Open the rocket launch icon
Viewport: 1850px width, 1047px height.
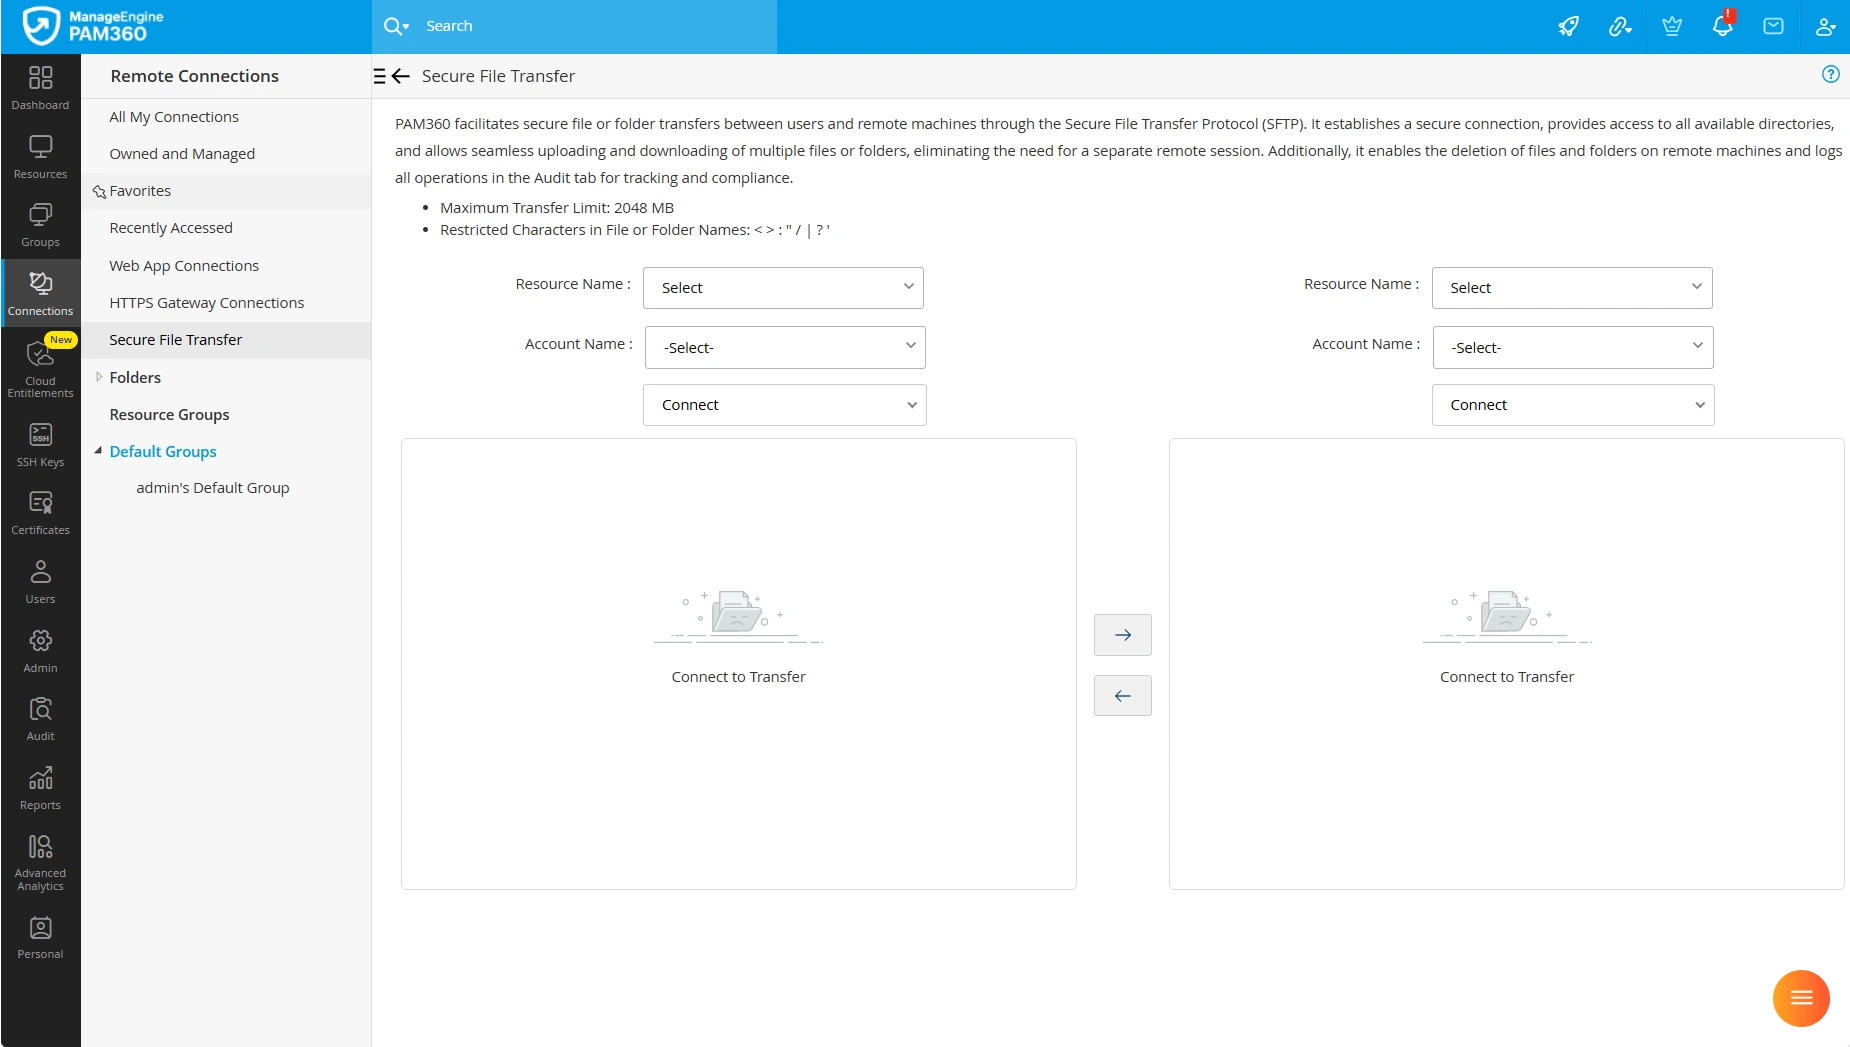coord(1569,26)
